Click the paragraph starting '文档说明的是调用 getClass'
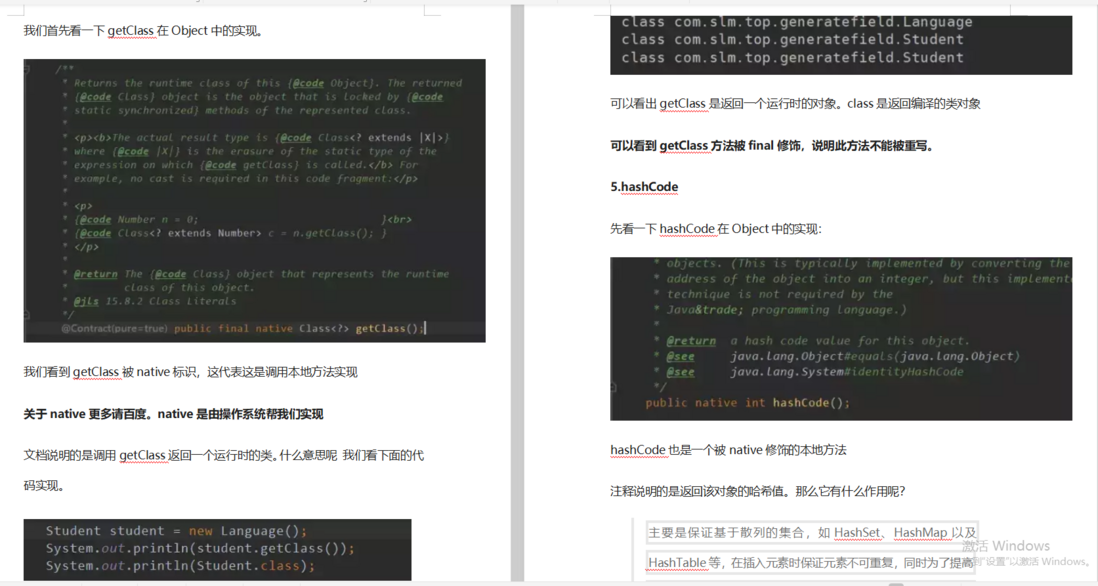Image resolution: width=1098 pixels, height=586 pixels. 223,455
